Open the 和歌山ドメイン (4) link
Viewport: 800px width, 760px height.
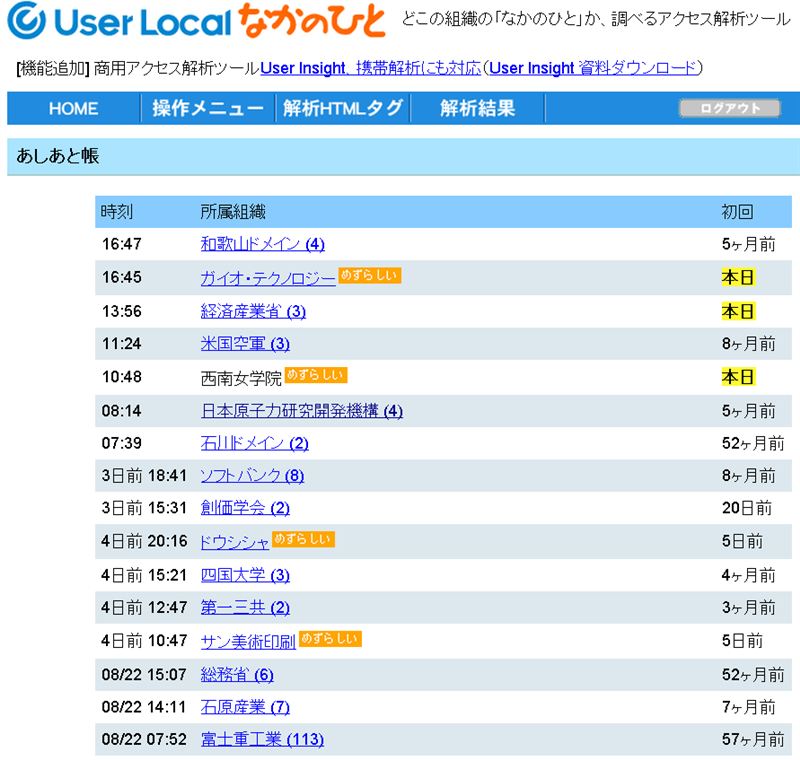(x=262, y=244)
